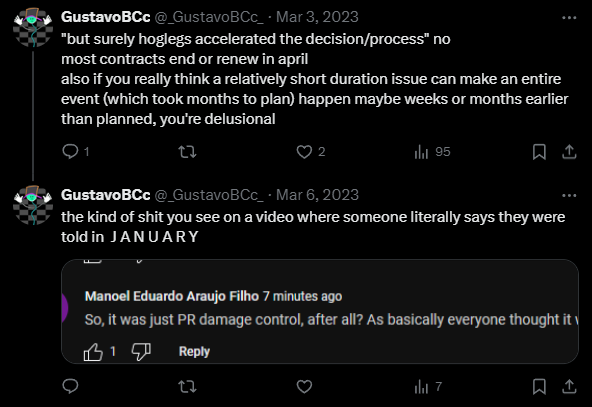The width and height of the screenshot is (592, 407).
Task: Open the Mar 3, 2023 timestamp link
Action: pyautogui.click(x=317, y=17)
